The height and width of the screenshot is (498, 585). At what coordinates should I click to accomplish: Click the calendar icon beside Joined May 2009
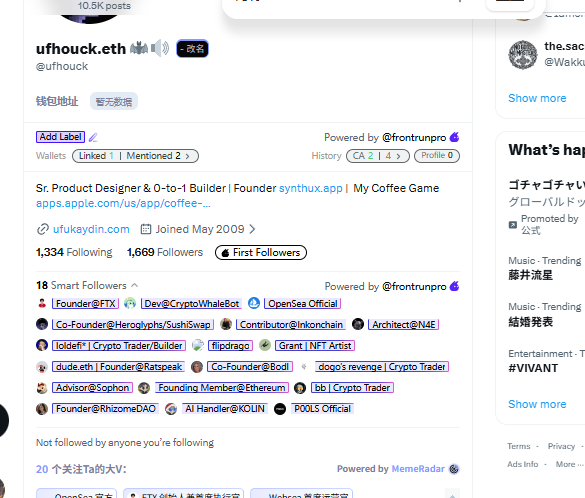pos(146,229)
